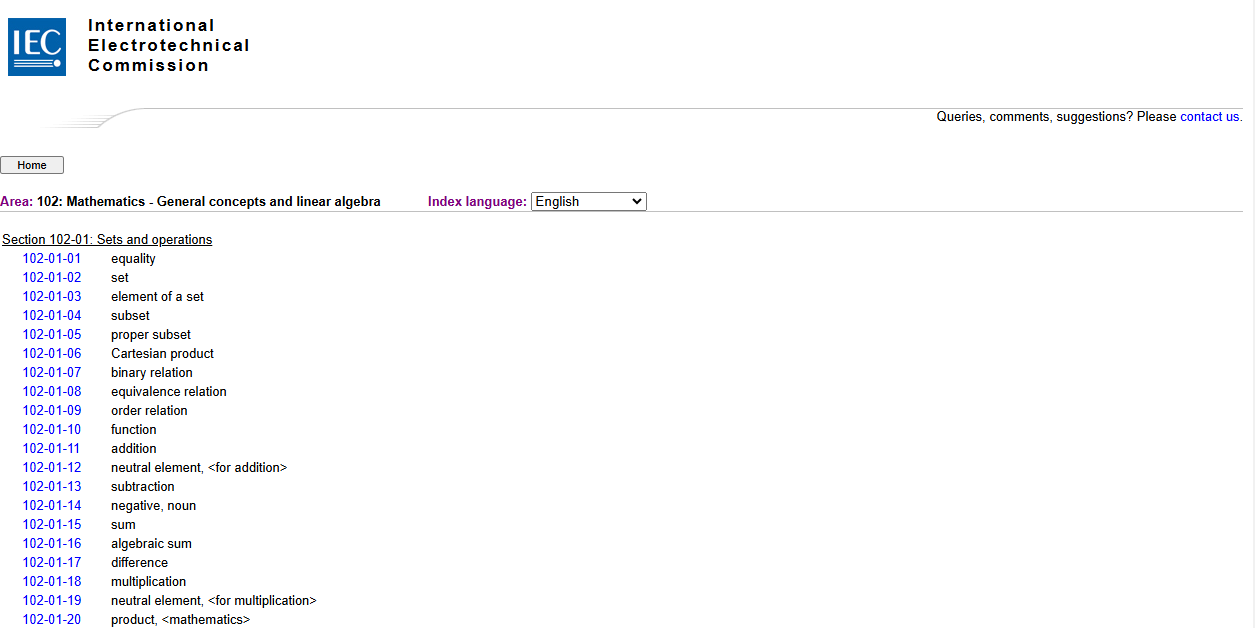Open the Index language dropdown
The height and width of the screenshot is (628, 1255).
tap(588, 201)
